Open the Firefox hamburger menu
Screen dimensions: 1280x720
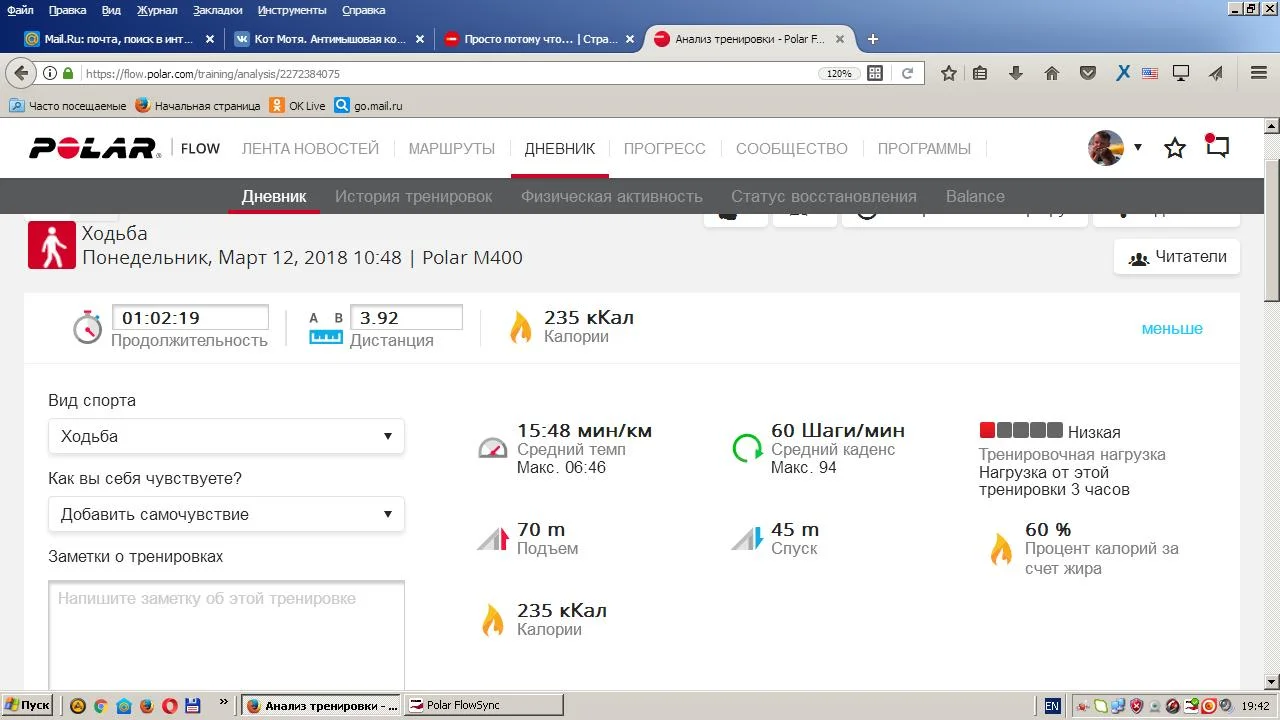[x=1259, y=73]
